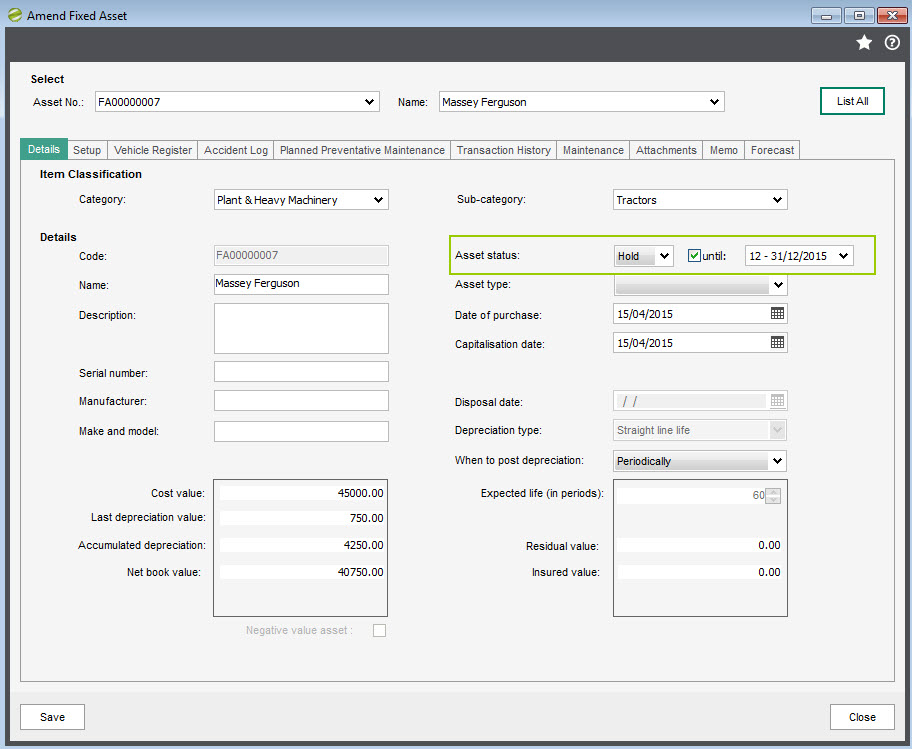
Task: Open calendar picker for Date of purchase
Action: (x=777, y=314)
